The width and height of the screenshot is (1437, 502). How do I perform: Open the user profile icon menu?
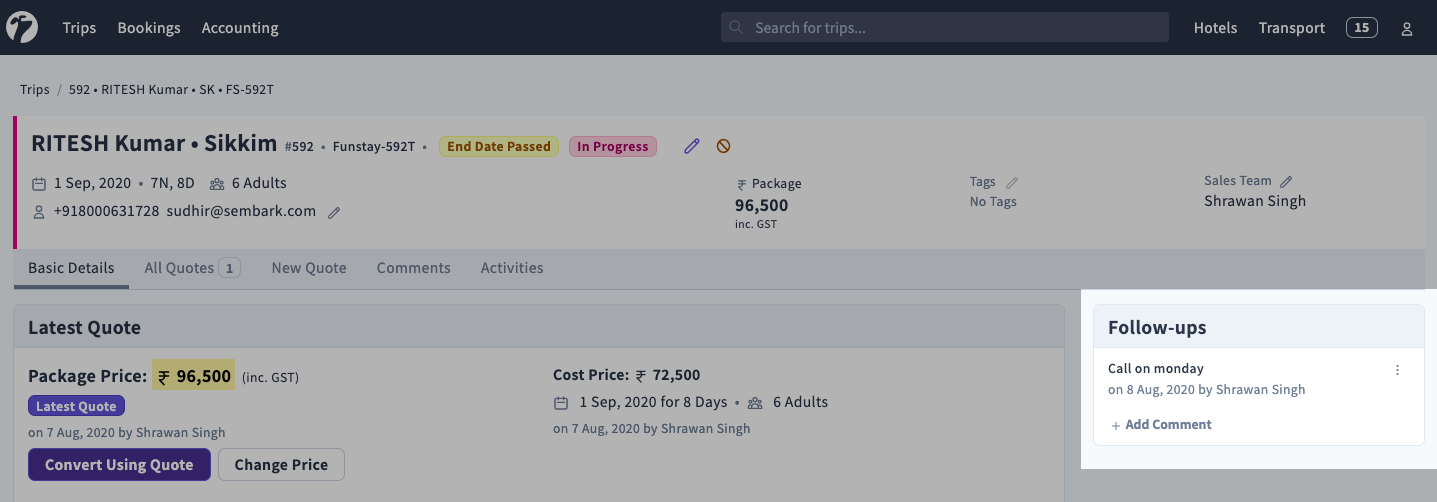[1406, 29]
